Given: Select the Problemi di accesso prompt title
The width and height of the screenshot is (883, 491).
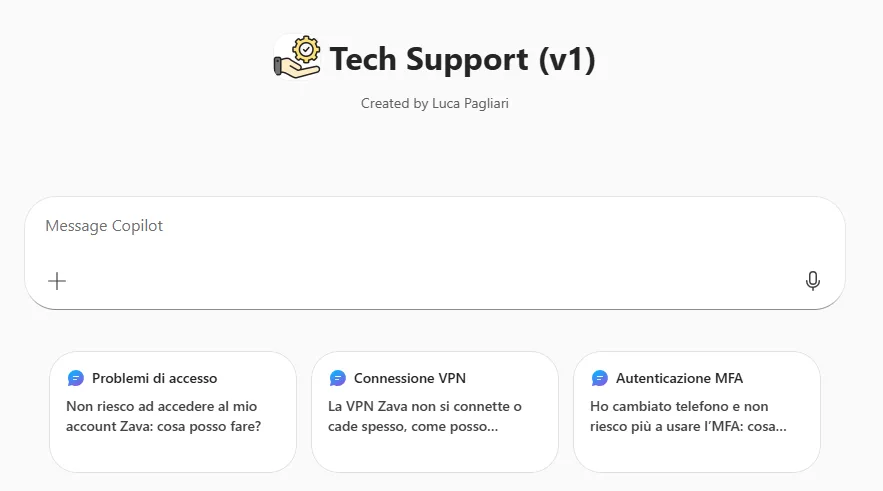Looking at the screenshot, I should [x=154, y=378].
